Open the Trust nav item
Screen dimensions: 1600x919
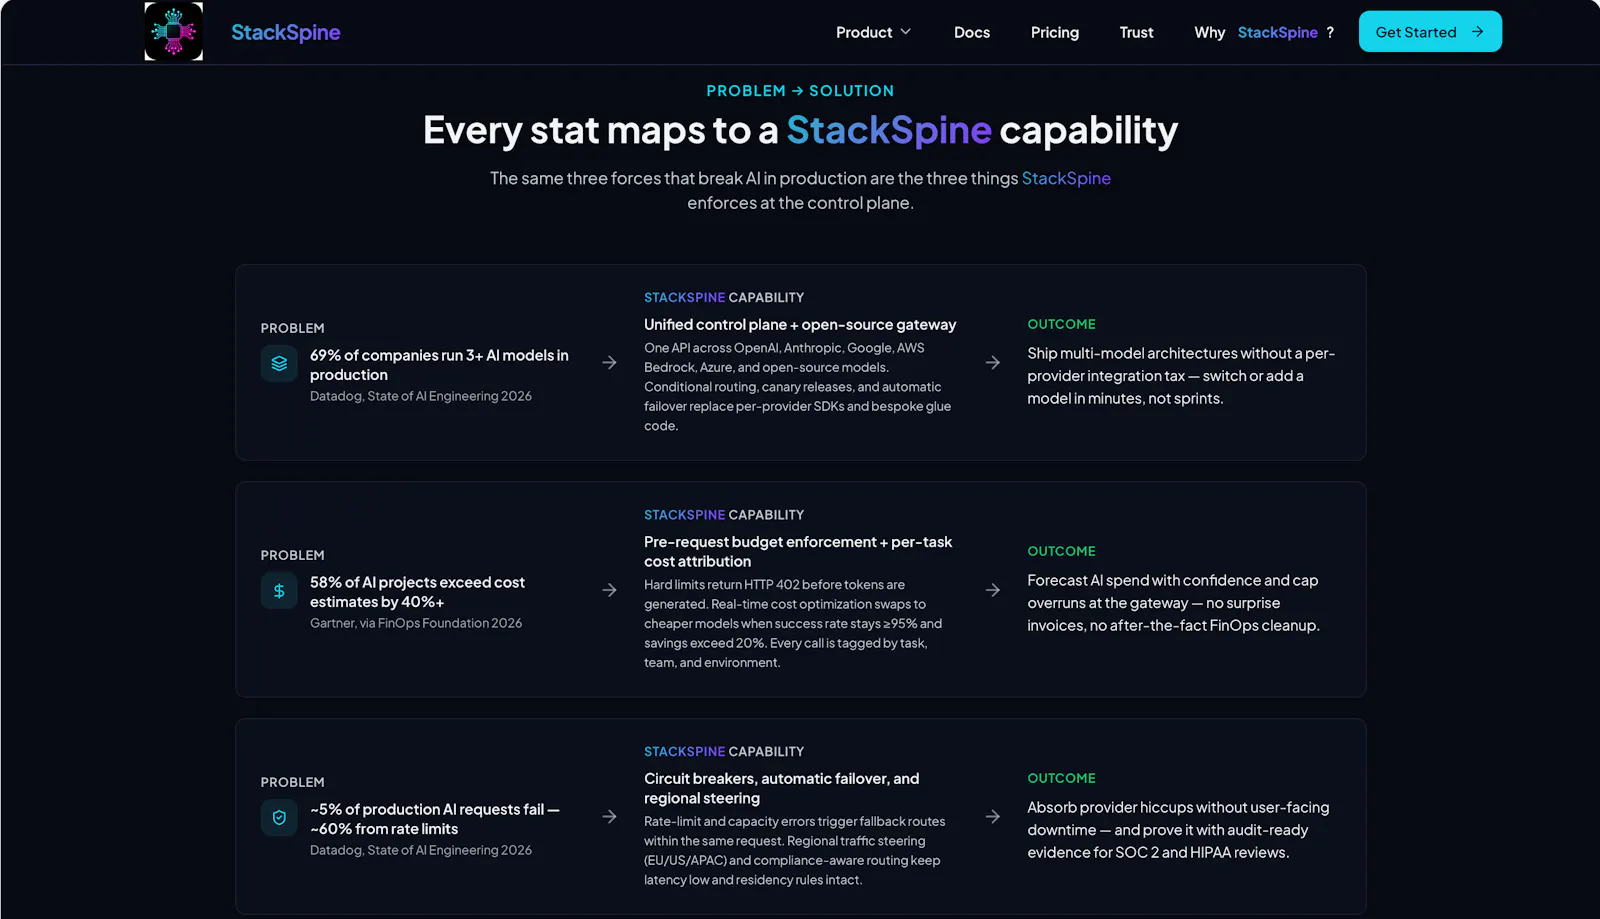(1136, 32)
